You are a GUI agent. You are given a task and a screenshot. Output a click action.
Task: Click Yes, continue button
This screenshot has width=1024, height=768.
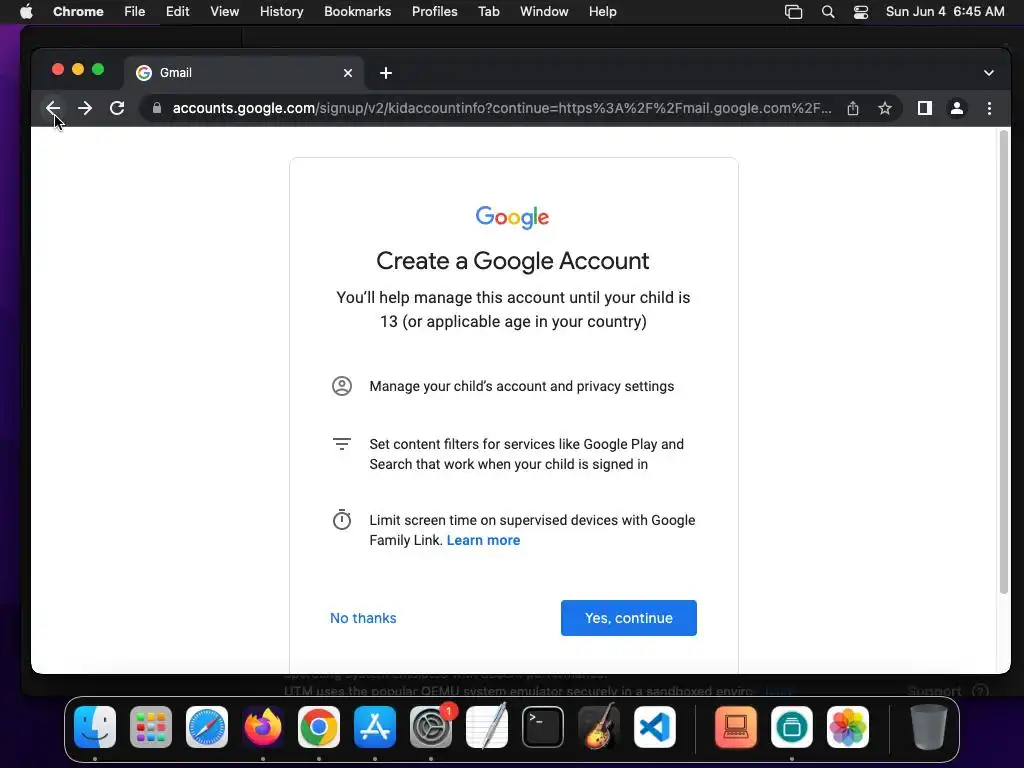coord(628,618)
